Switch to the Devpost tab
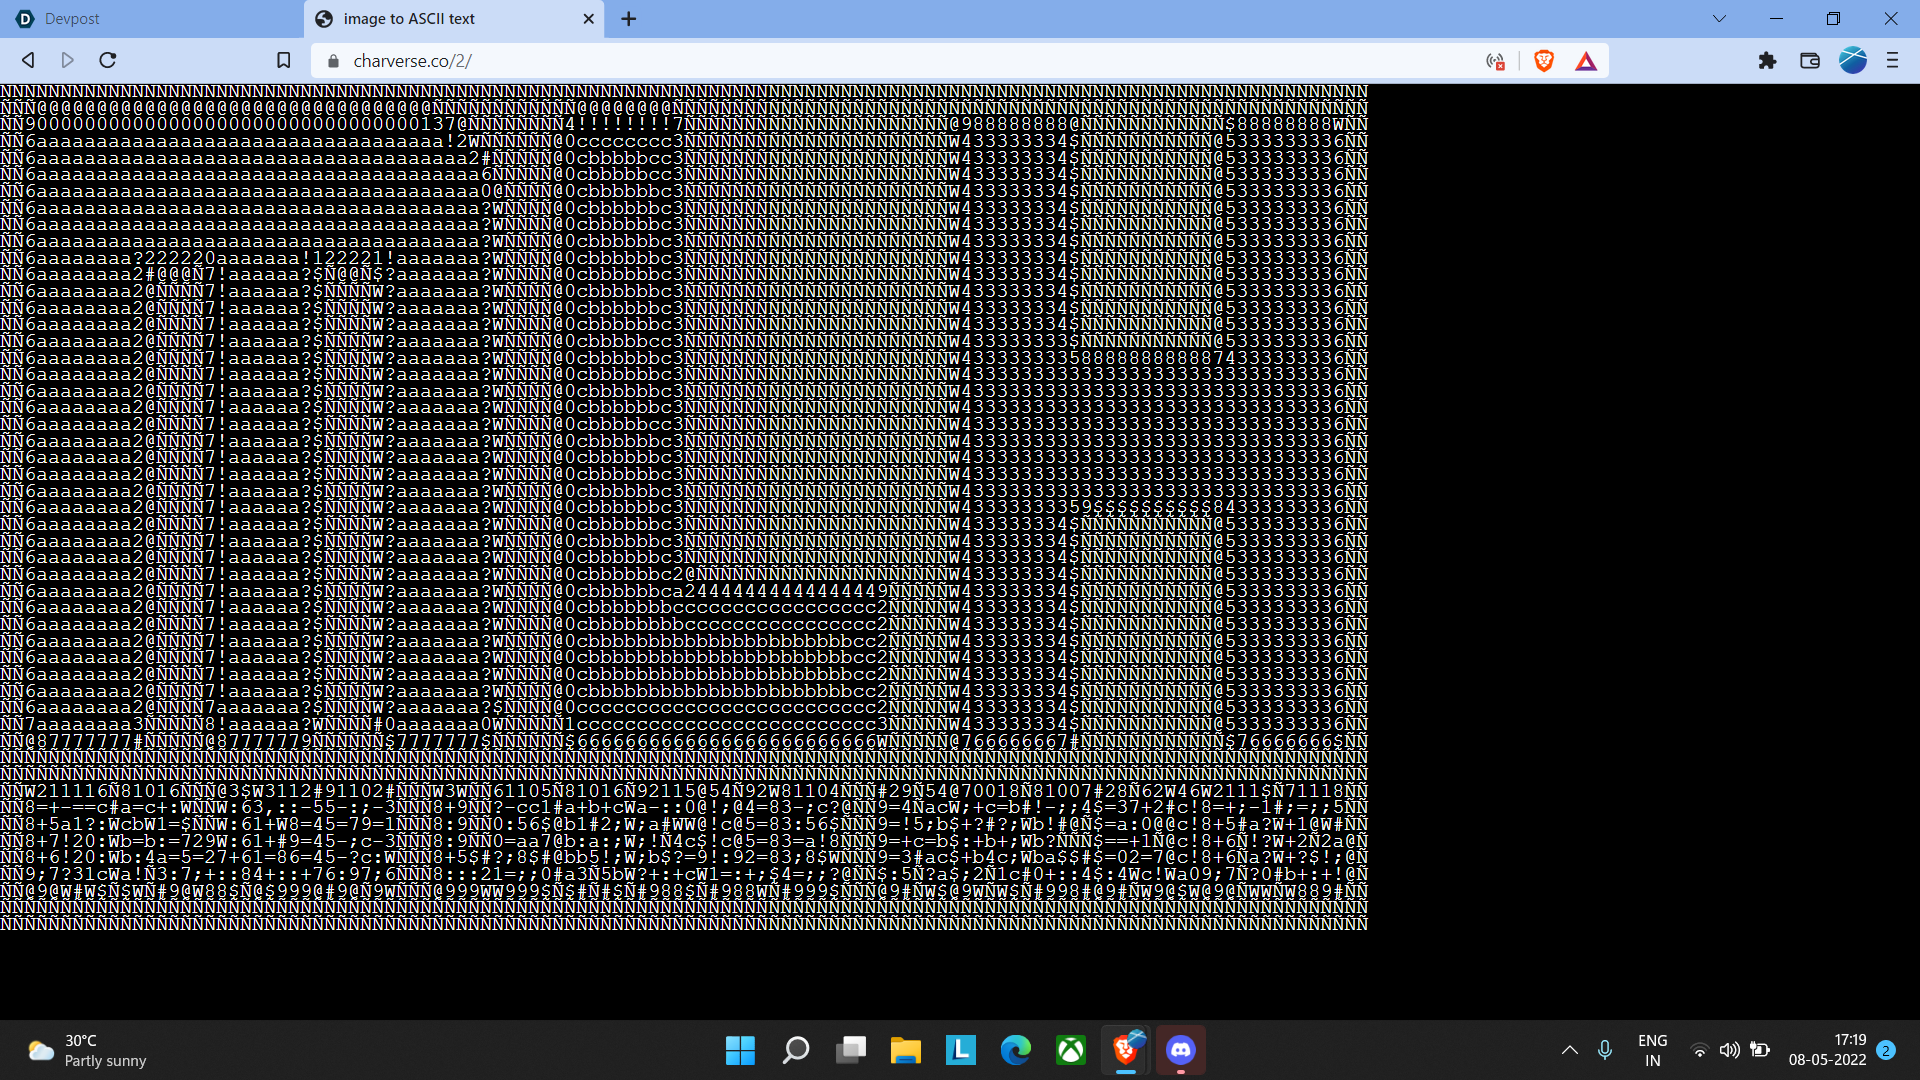The image size is (1920, 1080). (x=150, y=19)
